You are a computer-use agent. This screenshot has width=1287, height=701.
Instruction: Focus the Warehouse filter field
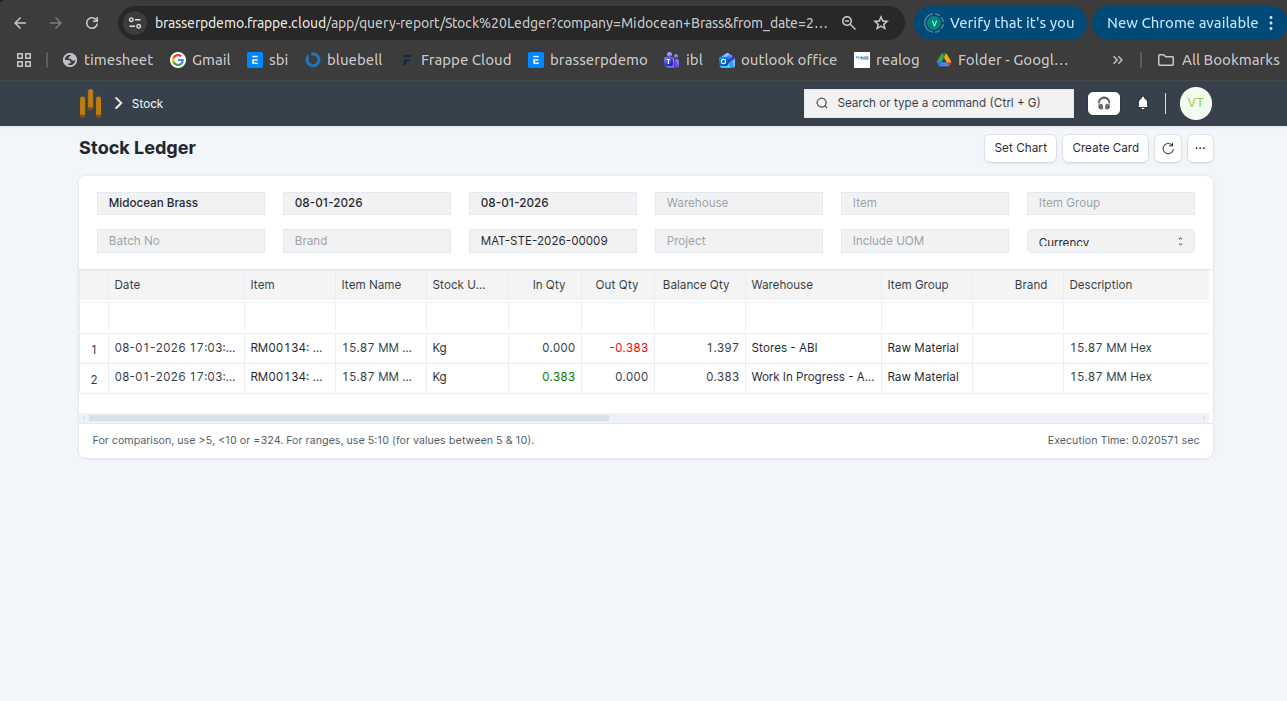pos(738,203)
